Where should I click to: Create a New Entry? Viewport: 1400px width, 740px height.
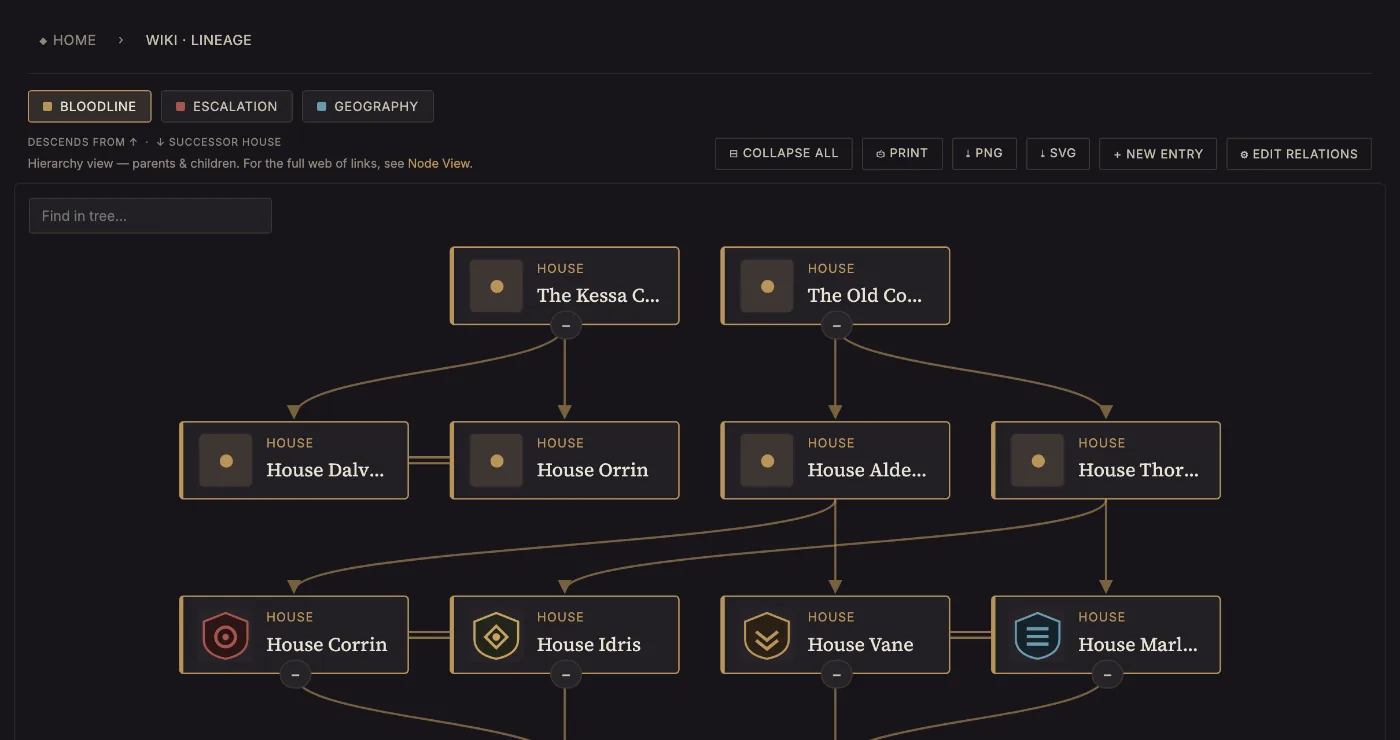(x=1158, y=154)
